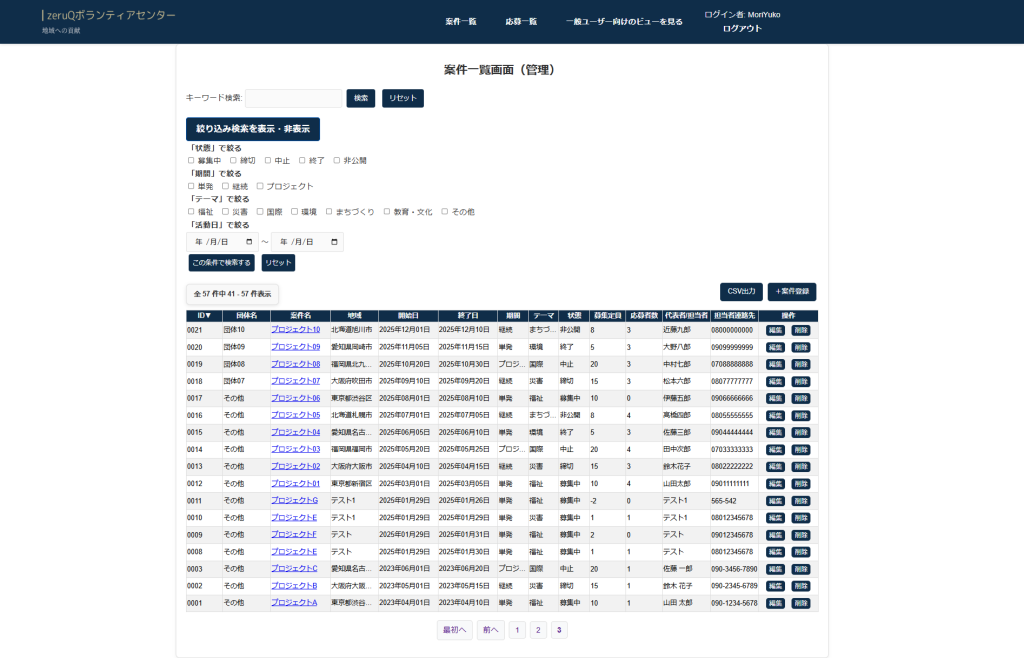Viewport: 1024px width, 658px height.
Task: Sort by ID▼ column header
Action: pos(204,316)
